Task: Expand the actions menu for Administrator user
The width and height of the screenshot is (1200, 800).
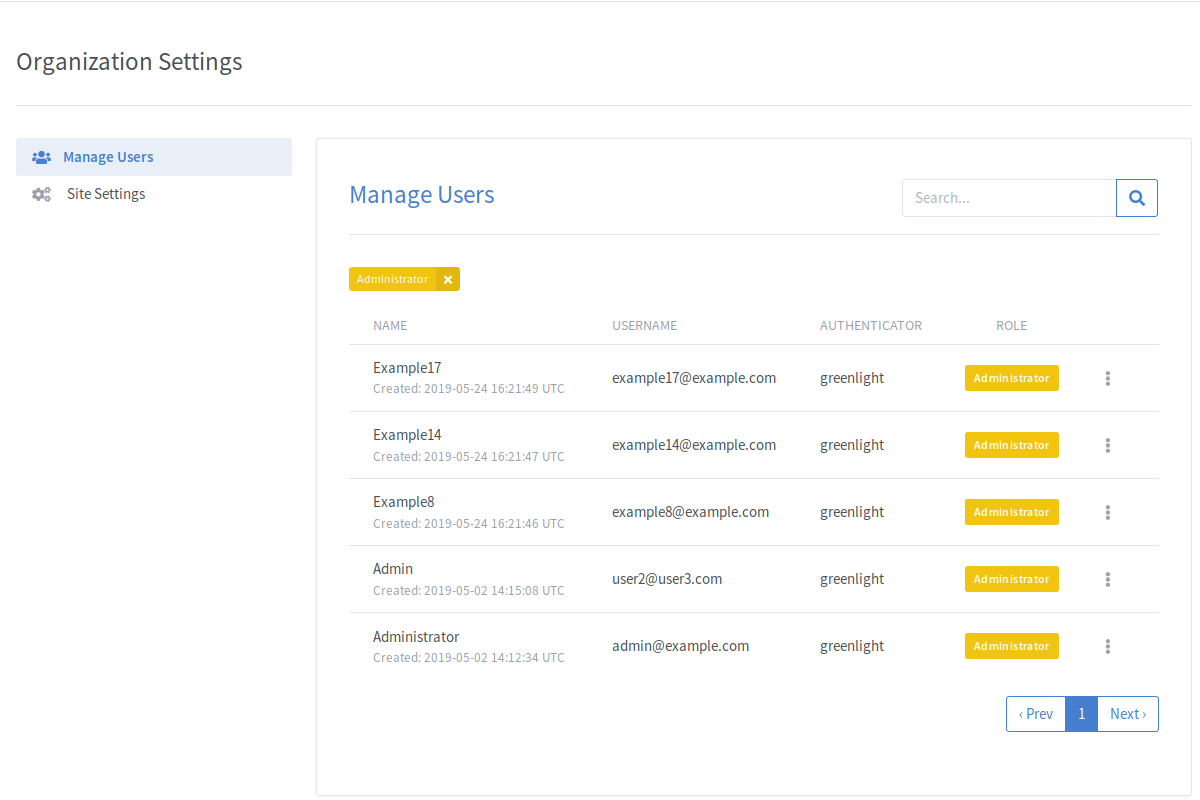Action: 1108,646
